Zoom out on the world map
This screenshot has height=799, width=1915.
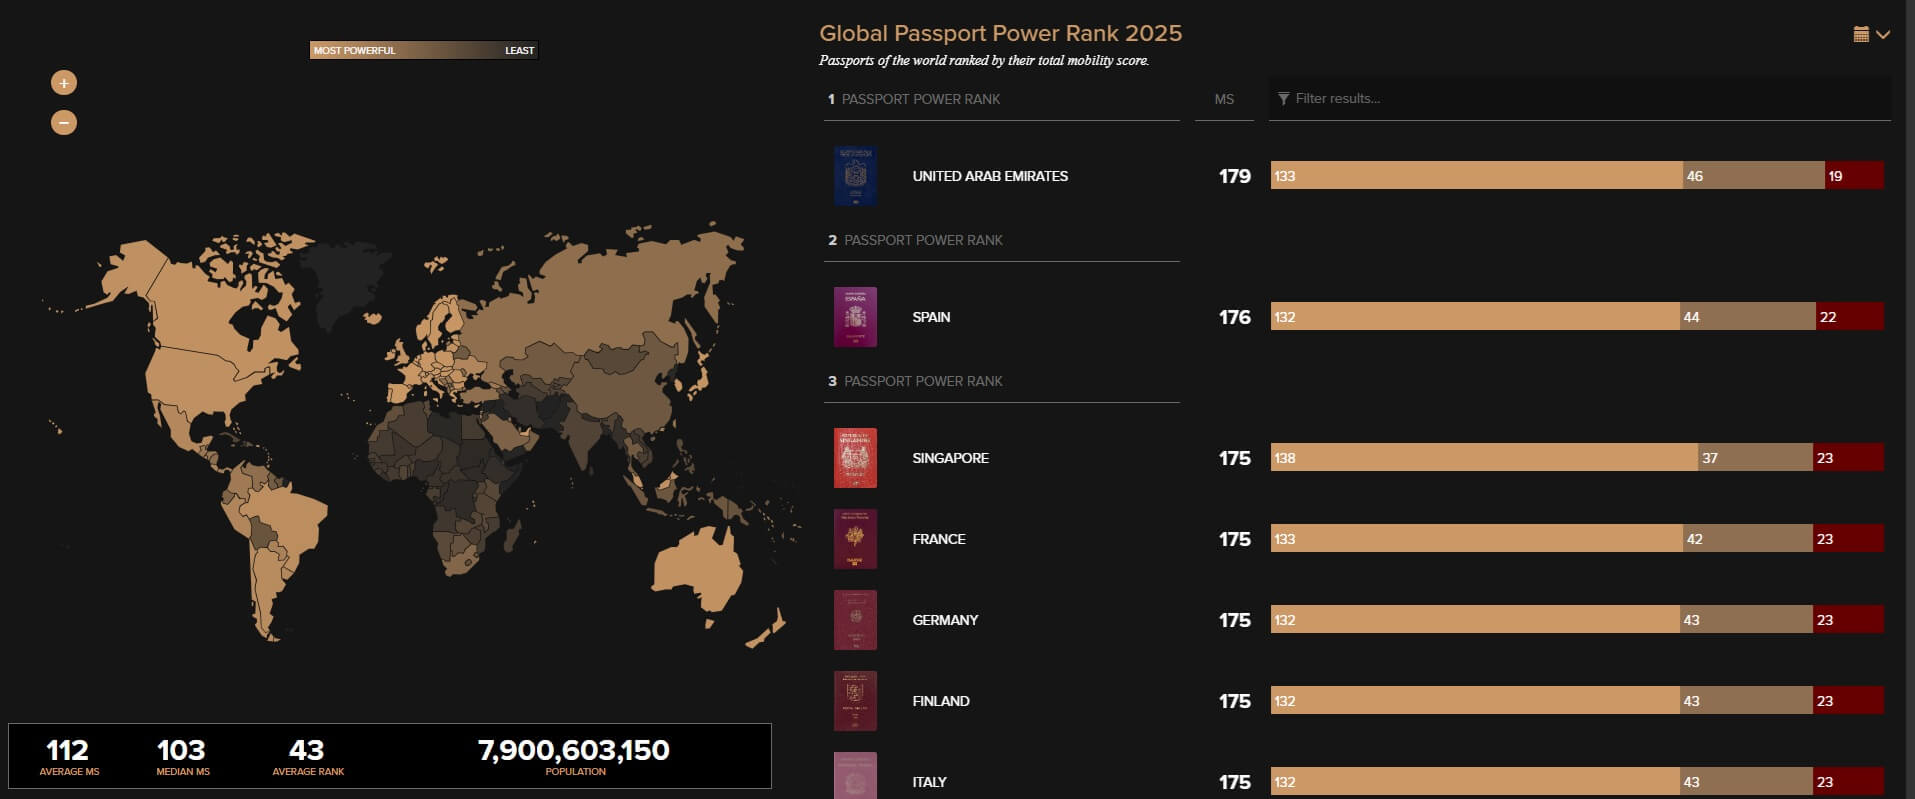tap(64, 123)
